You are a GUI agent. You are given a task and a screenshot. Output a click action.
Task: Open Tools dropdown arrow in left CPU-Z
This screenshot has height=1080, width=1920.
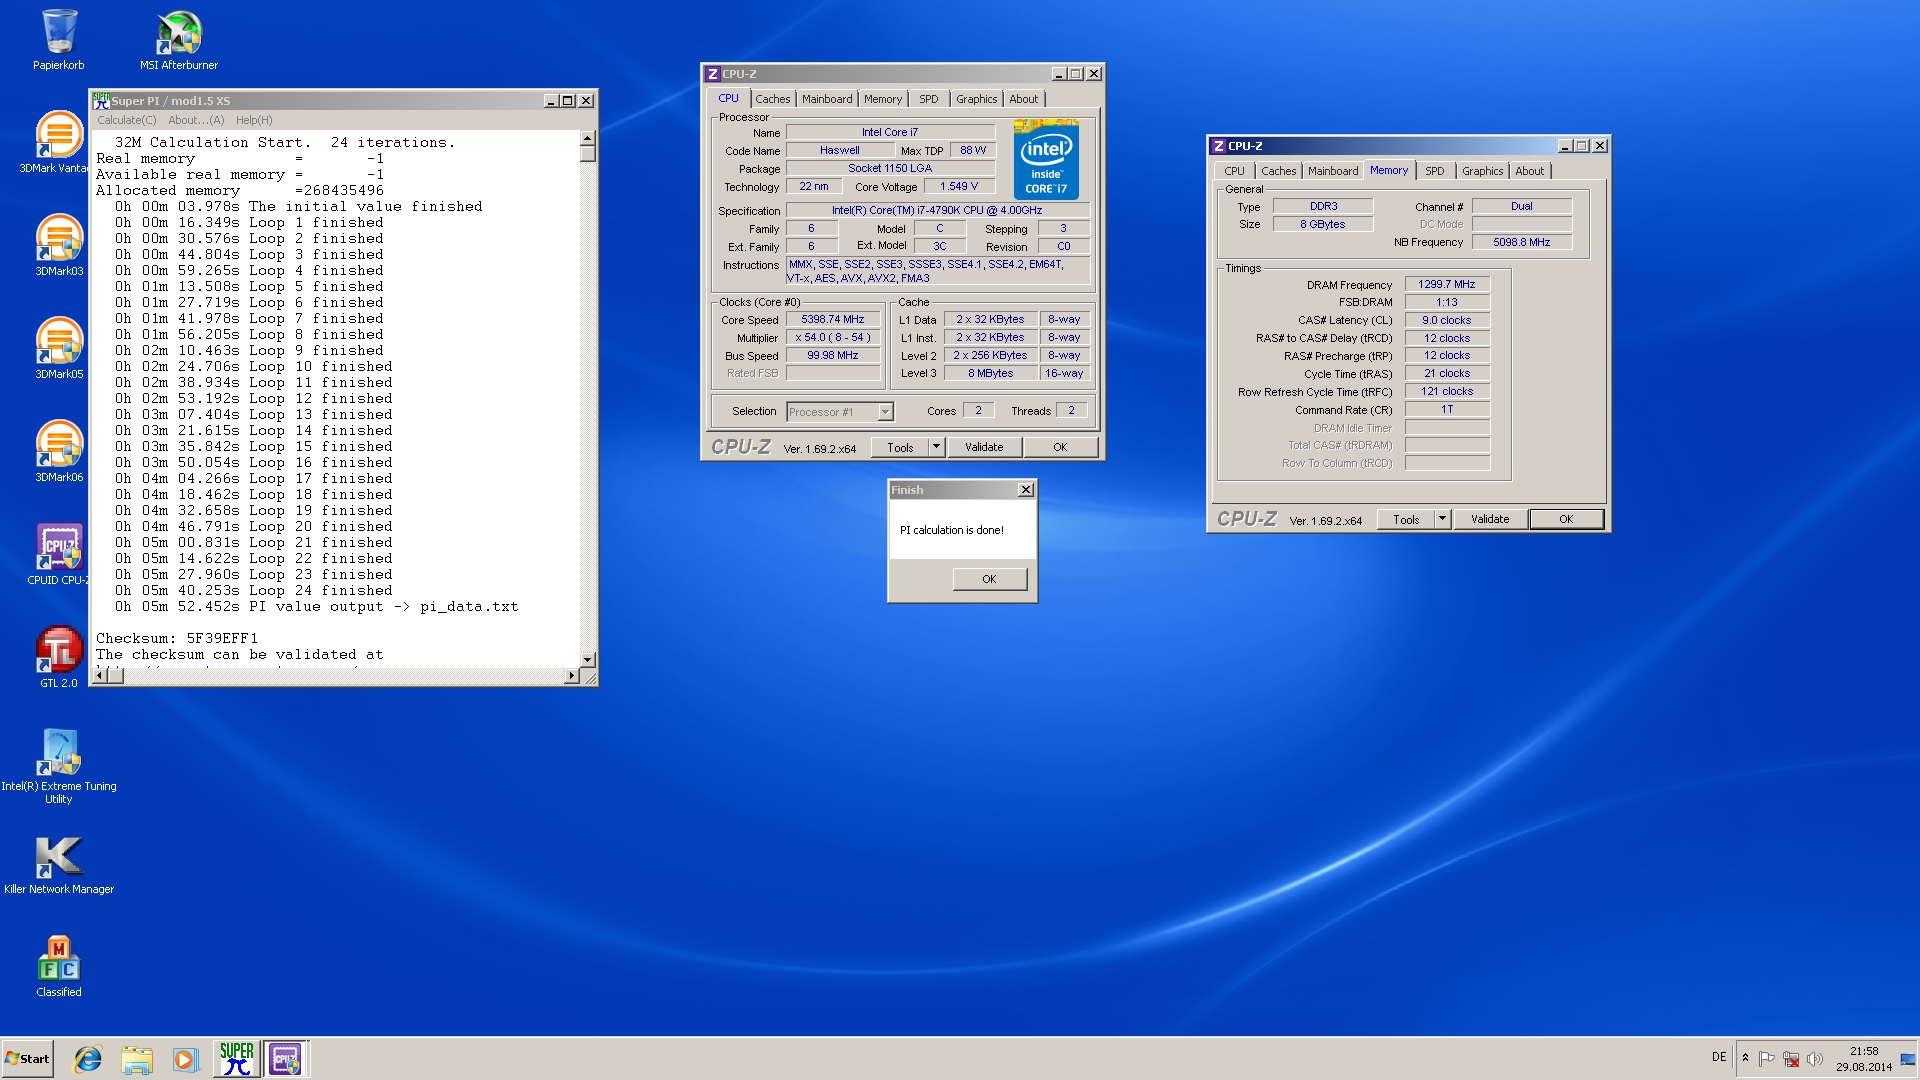pos(937,447)
